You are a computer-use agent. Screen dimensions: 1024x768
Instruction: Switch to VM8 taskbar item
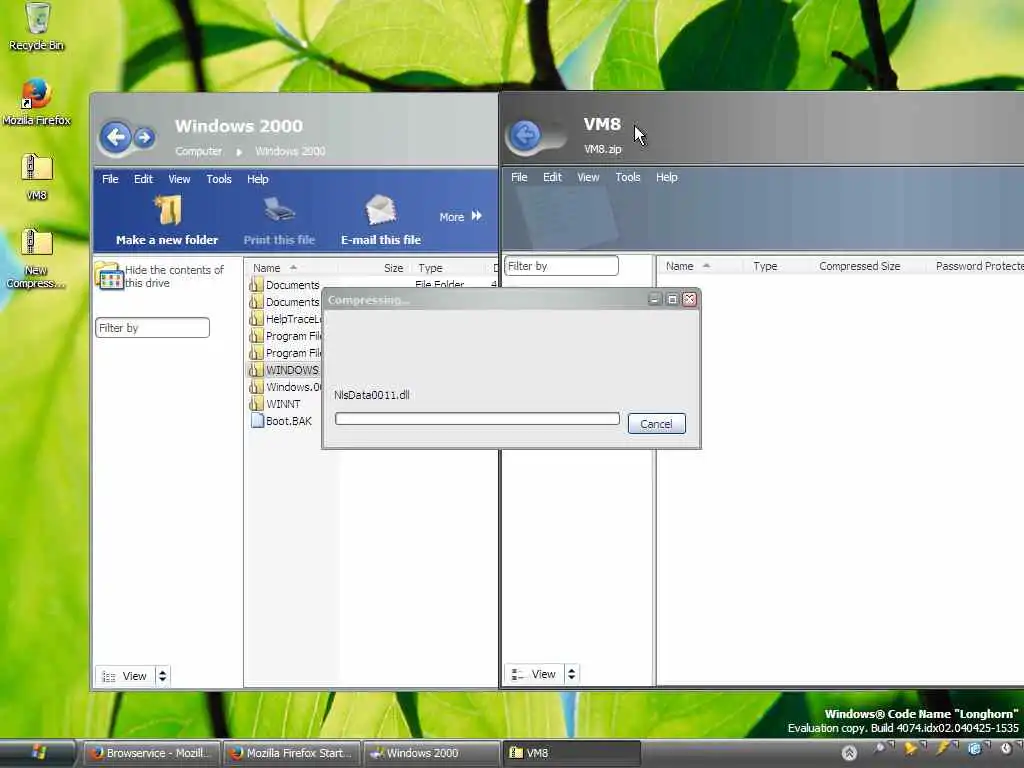[x=571, y=753]
